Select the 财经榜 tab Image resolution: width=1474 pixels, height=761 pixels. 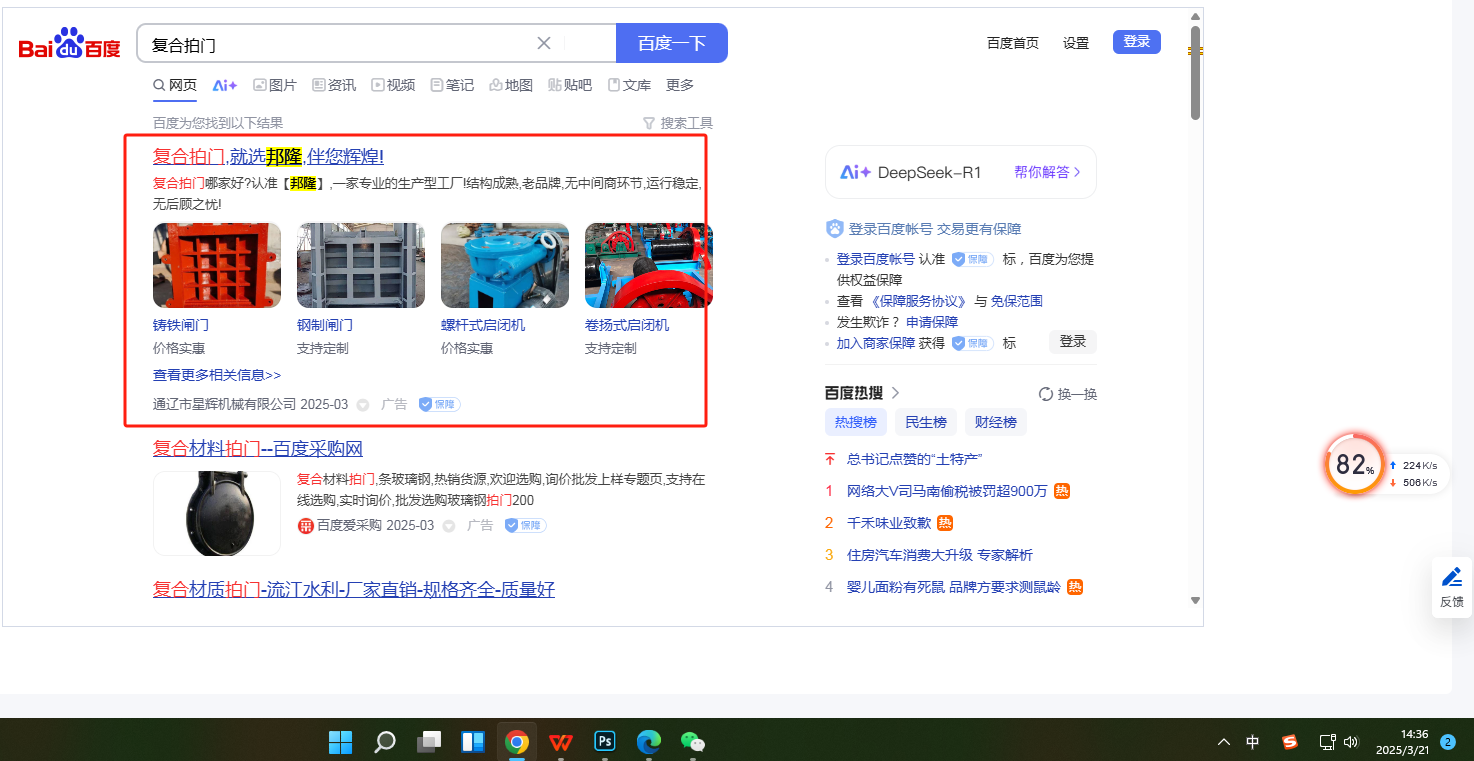996,422
